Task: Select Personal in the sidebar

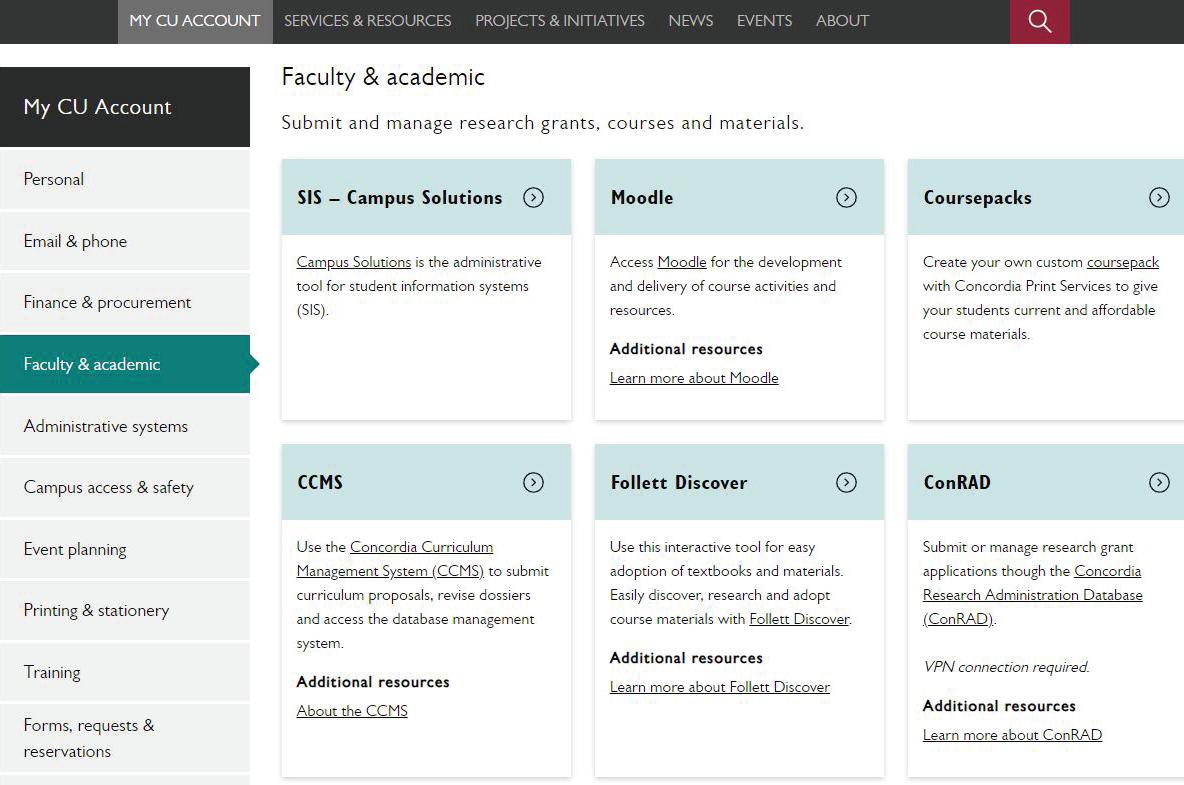Action: (x=54, y=179)
